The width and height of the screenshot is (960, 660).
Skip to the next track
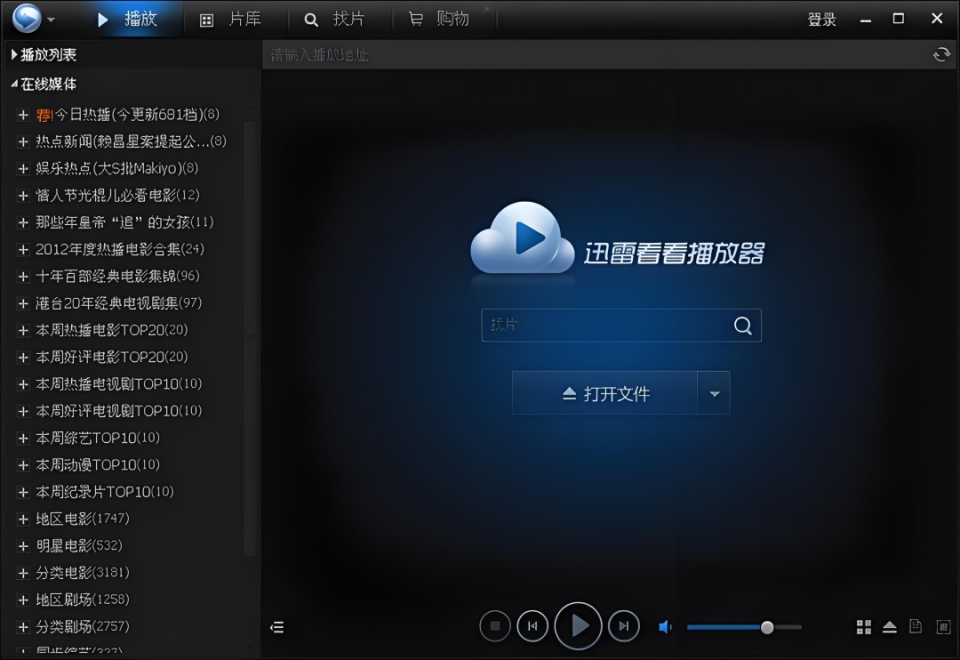623,626
